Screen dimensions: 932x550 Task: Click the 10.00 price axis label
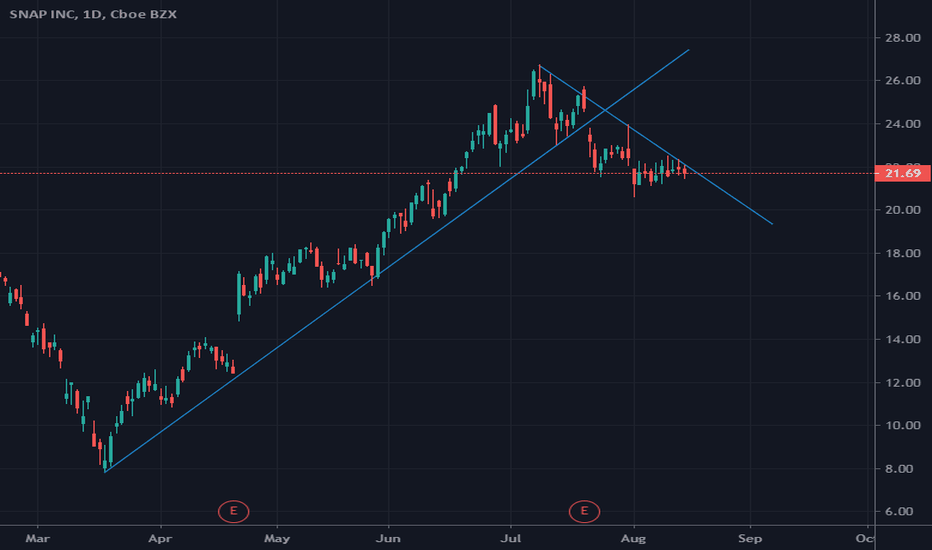tap(902, 426)
